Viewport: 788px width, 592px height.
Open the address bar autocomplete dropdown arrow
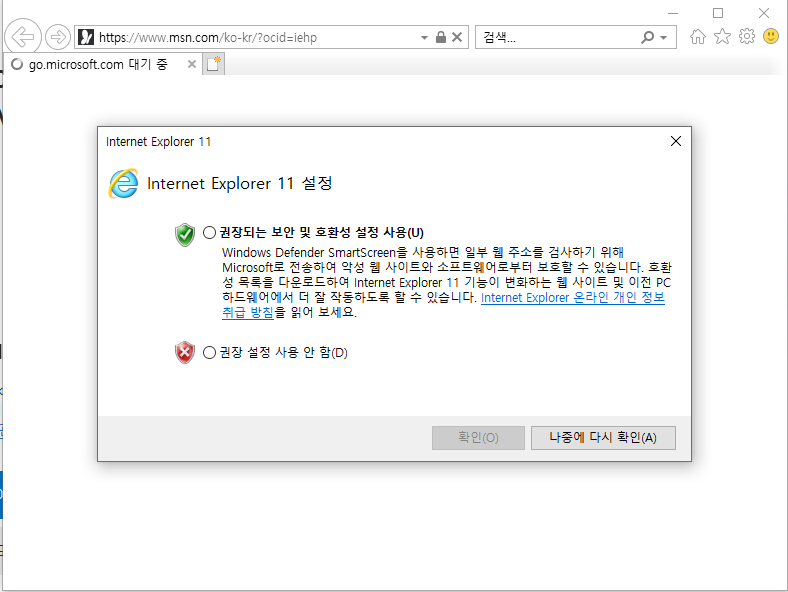point(424,38)
